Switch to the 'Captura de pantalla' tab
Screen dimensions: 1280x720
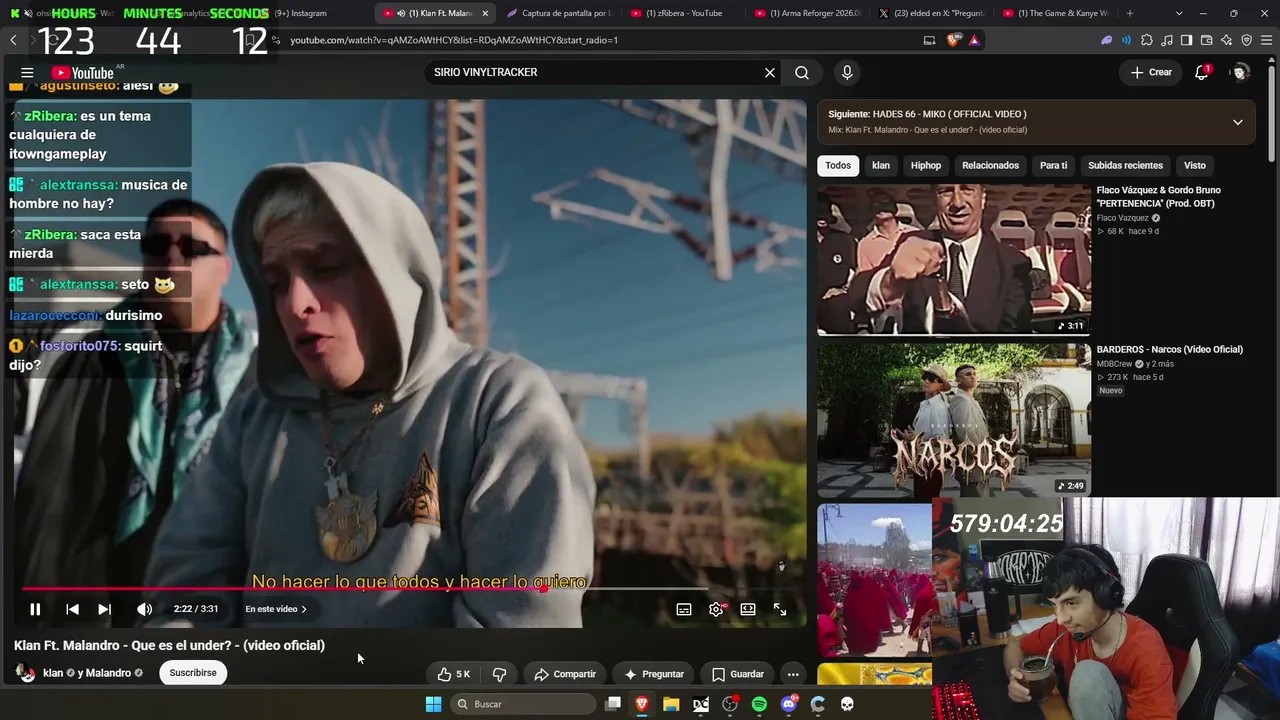(562, 13)
